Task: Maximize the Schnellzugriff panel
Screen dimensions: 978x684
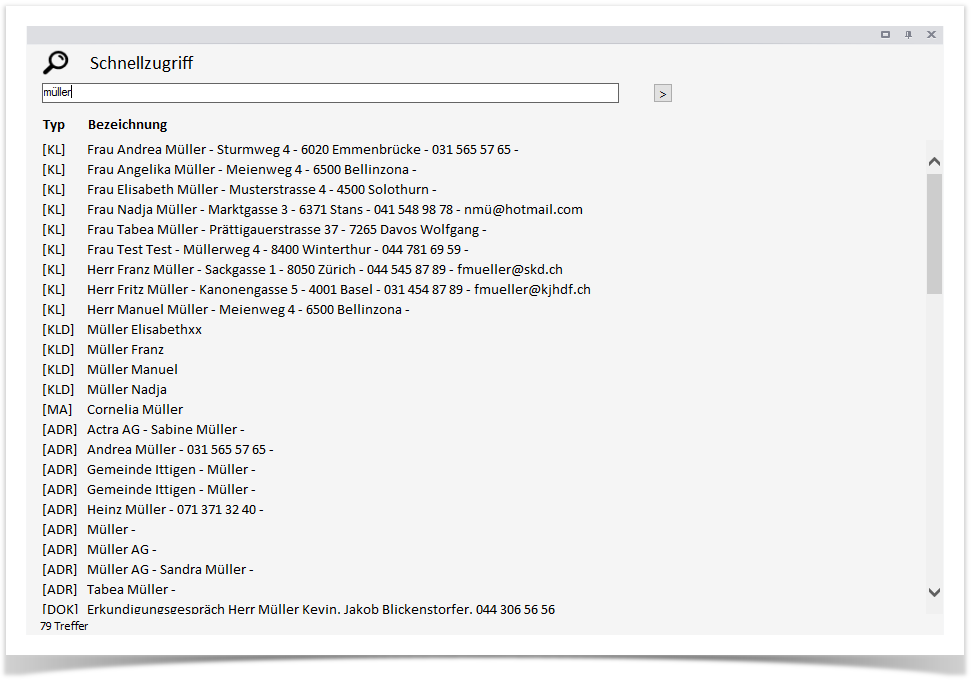Action: tap(885, 35)
